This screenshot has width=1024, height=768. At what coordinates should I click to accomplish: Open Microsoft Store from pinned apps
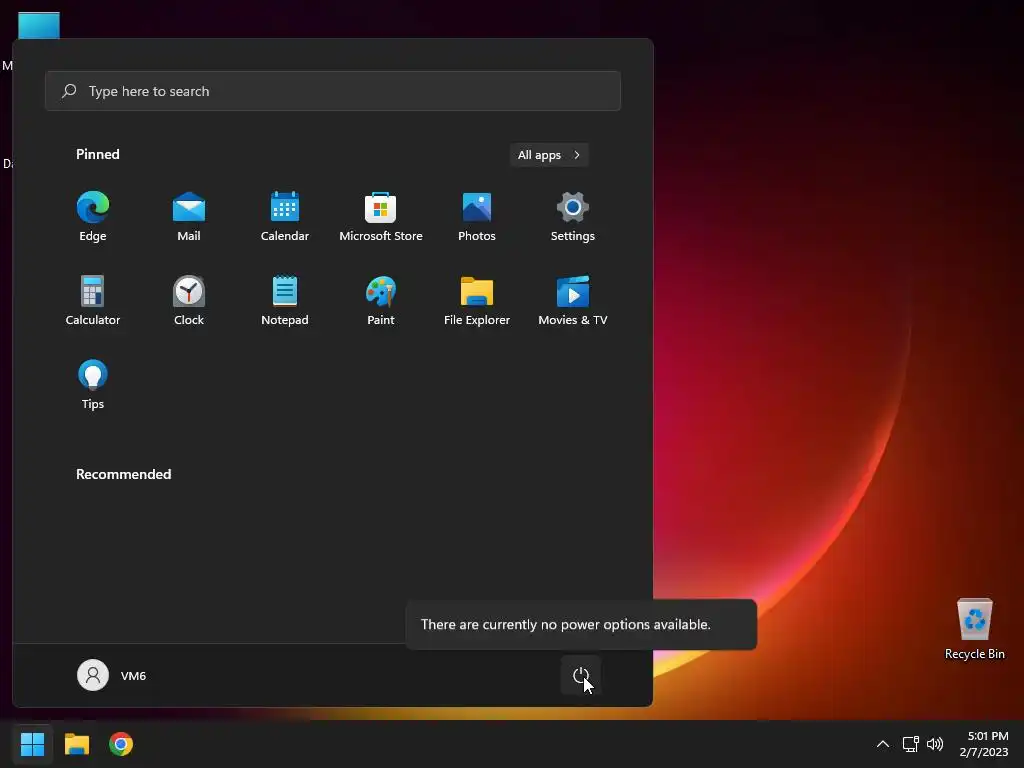pos(381,217)
